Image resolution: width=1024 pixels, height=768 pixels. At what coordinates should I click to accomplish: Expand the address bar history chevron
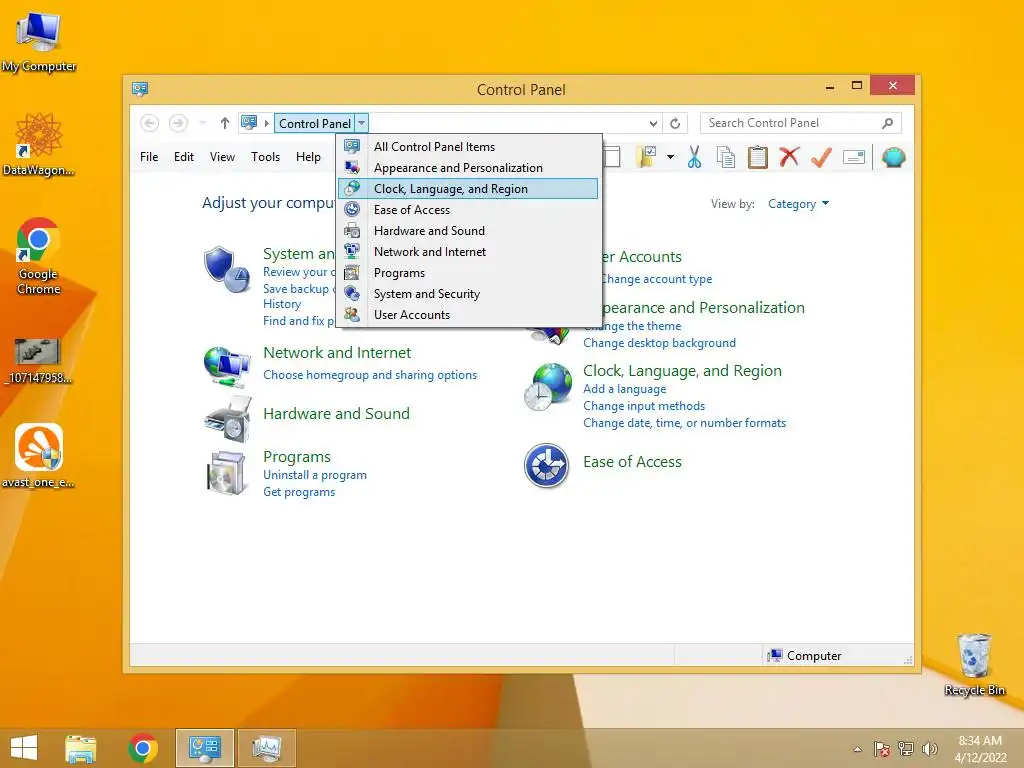click(653, 123)
